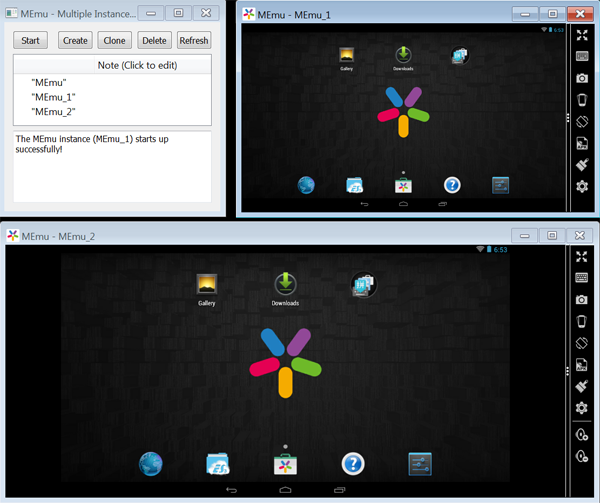
Task: Open keyboard mapping in MEmu_1 sidebar
Action: point(582,57)
